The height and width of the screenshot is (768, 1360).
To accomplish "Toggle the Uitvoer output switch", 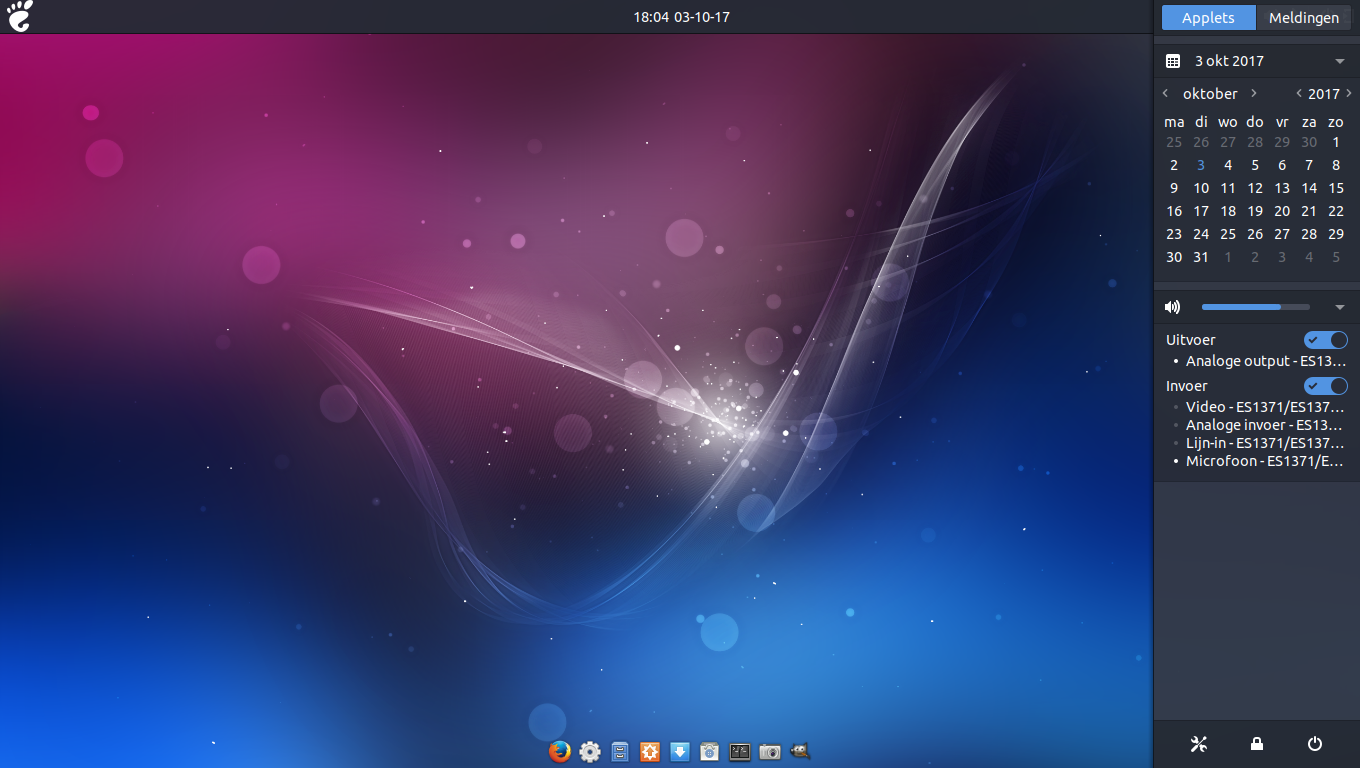I will (1325, 340).
